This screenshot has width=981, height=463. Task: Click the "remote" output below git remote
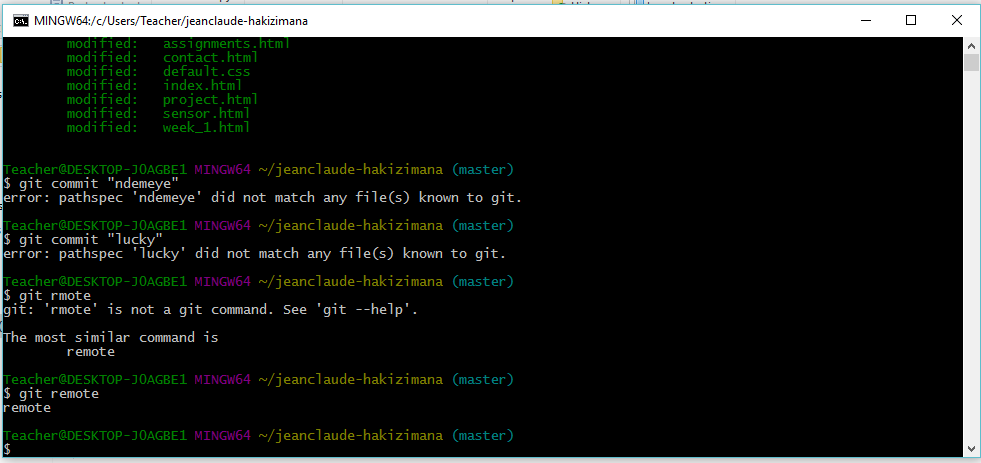coord(27,407)
